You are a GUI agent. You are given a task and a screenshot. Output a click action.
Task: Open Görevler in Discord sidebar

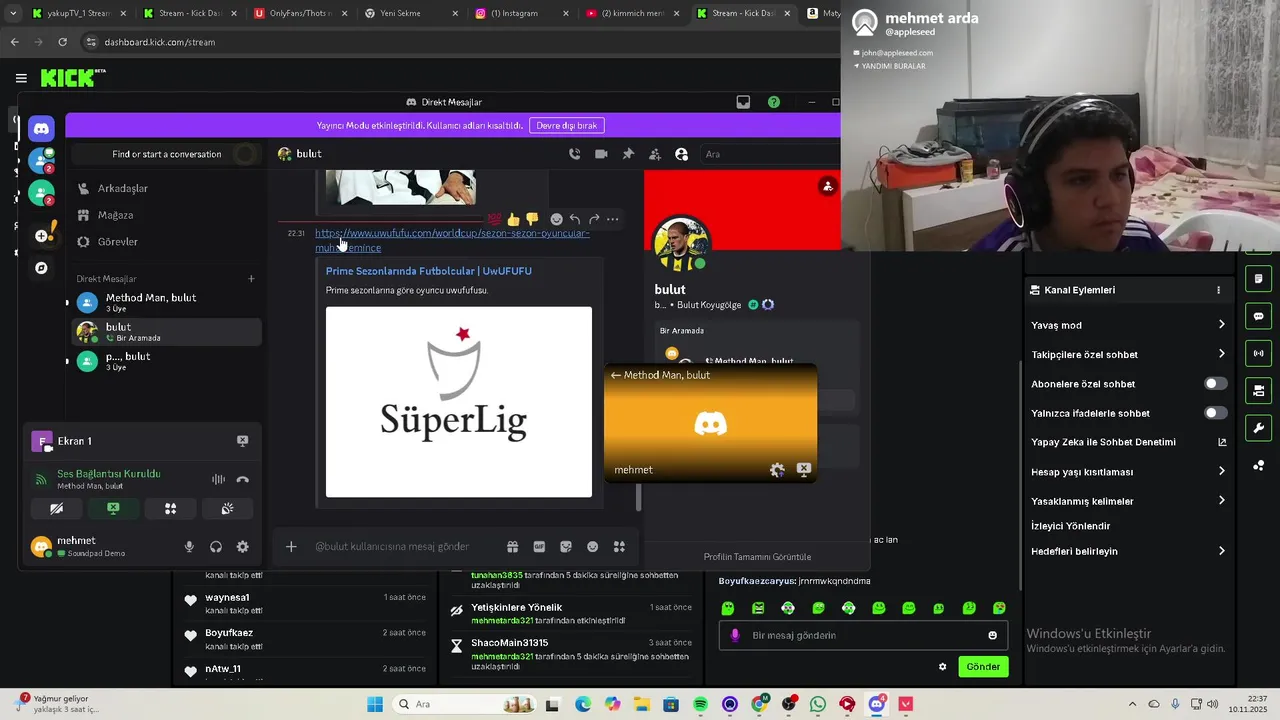pyautogui.click(x=167, y=242)
